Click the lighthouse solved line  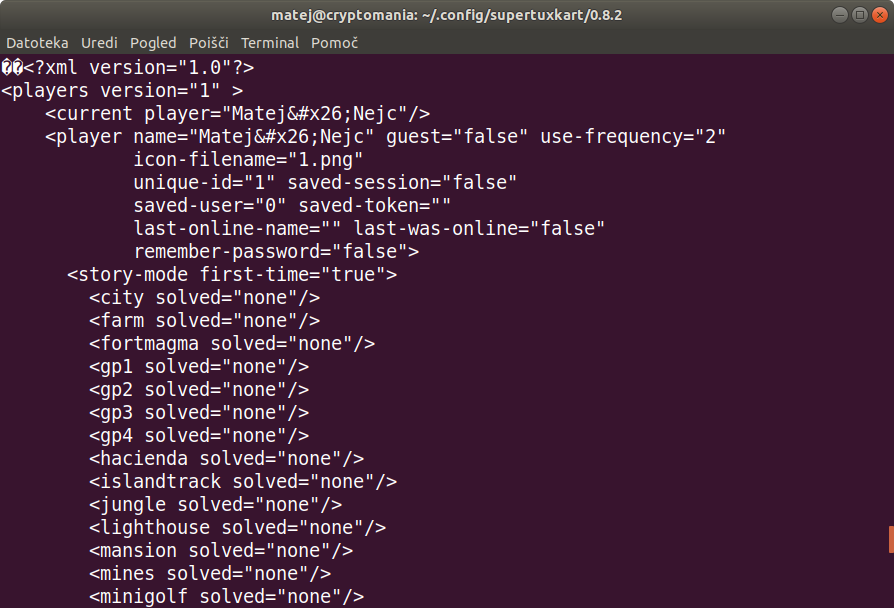(238, 528)
